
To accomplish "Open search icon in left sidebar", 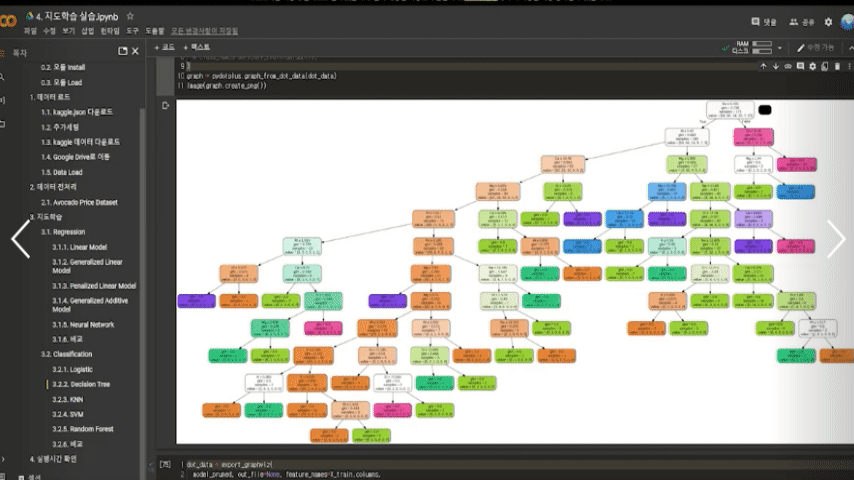I will tap(3, 77).
